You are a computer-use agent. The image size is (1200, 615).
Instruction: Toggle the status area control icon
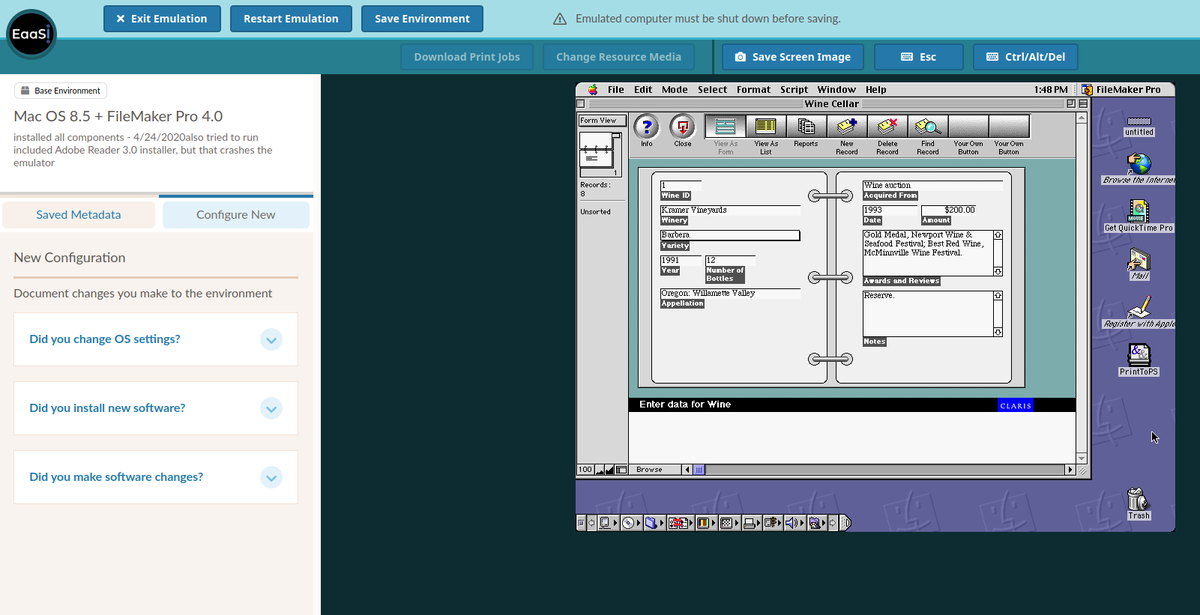pyautogui.click(x=621, y=470)
